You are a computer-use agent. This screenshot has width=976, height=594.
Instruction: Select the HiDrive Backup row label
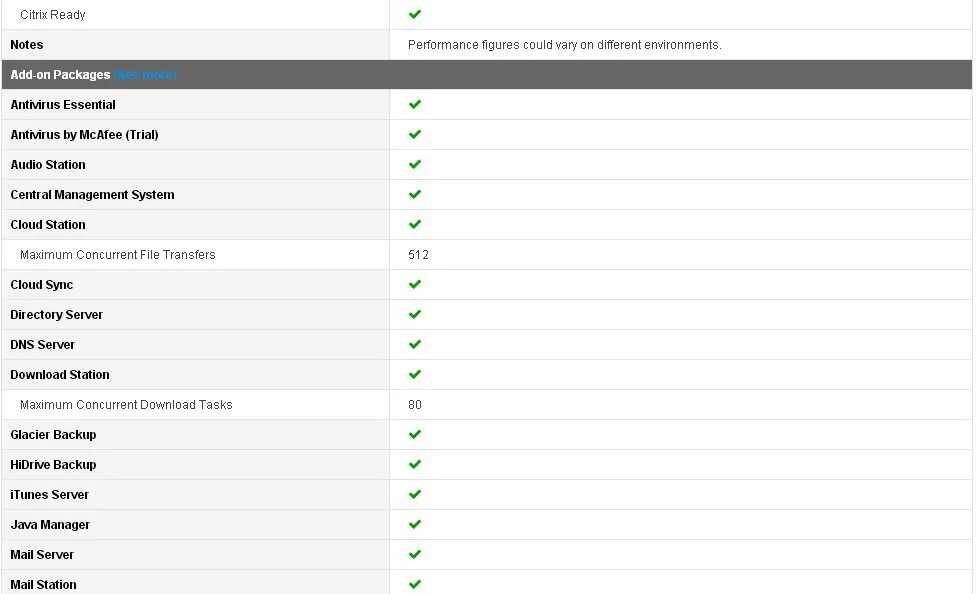pos(53,464)
